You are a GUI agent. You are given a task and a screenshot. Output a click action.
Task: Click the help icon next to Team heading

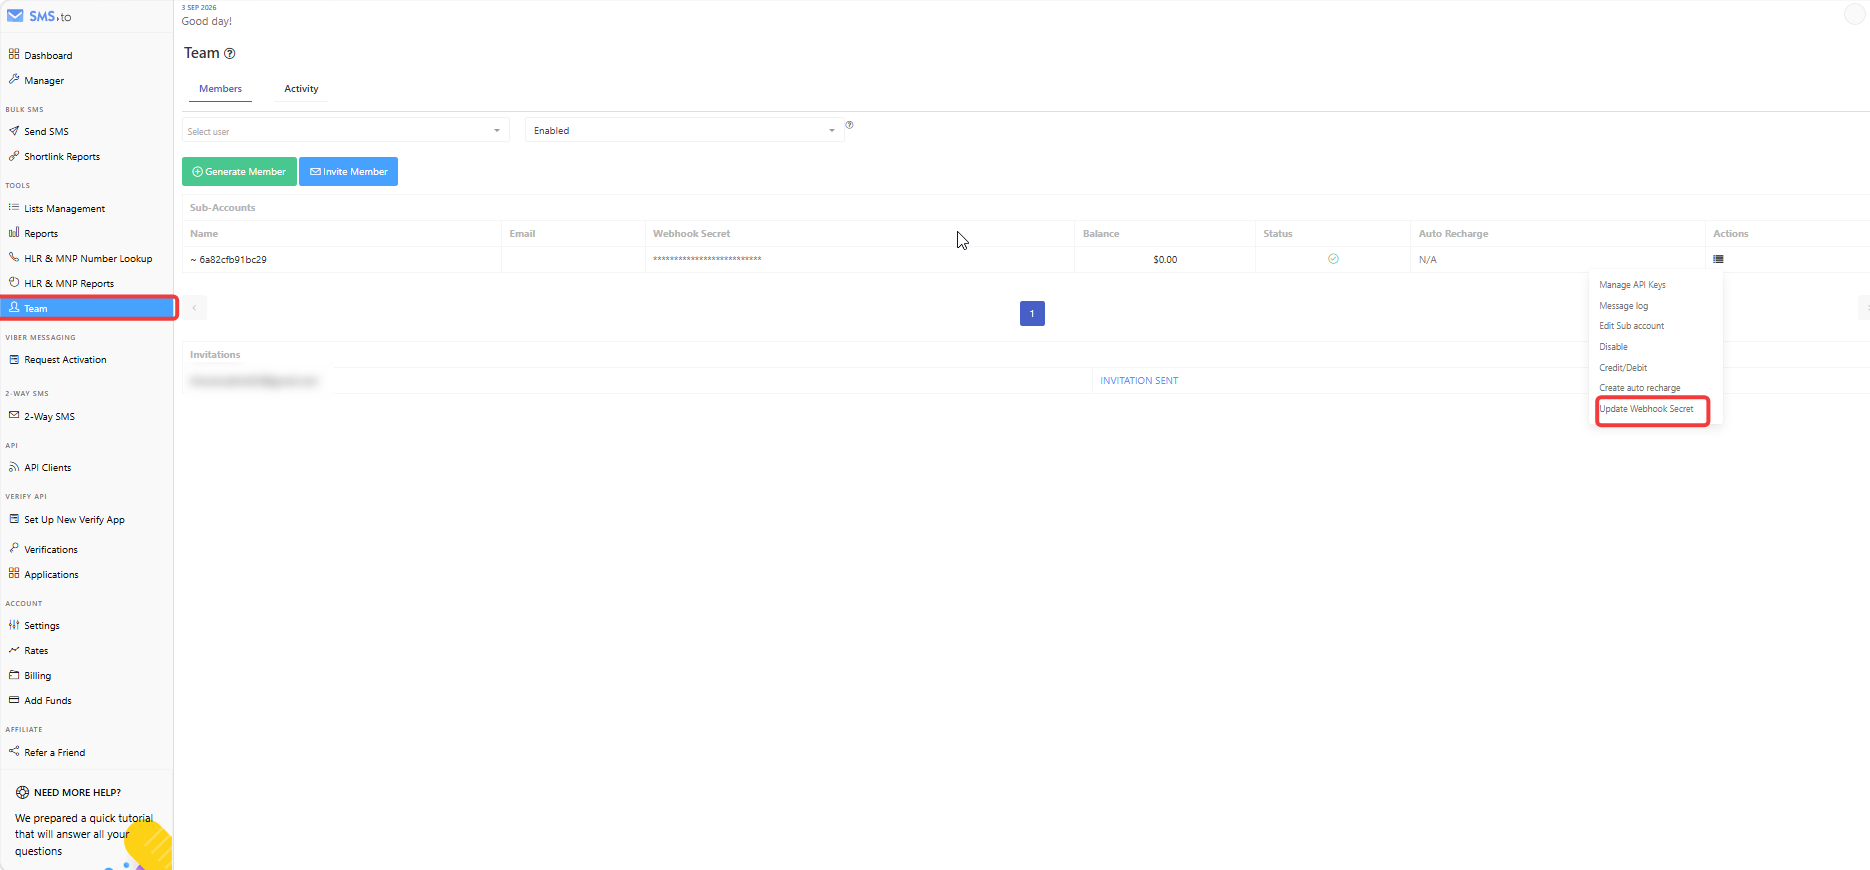coord(229,54)
